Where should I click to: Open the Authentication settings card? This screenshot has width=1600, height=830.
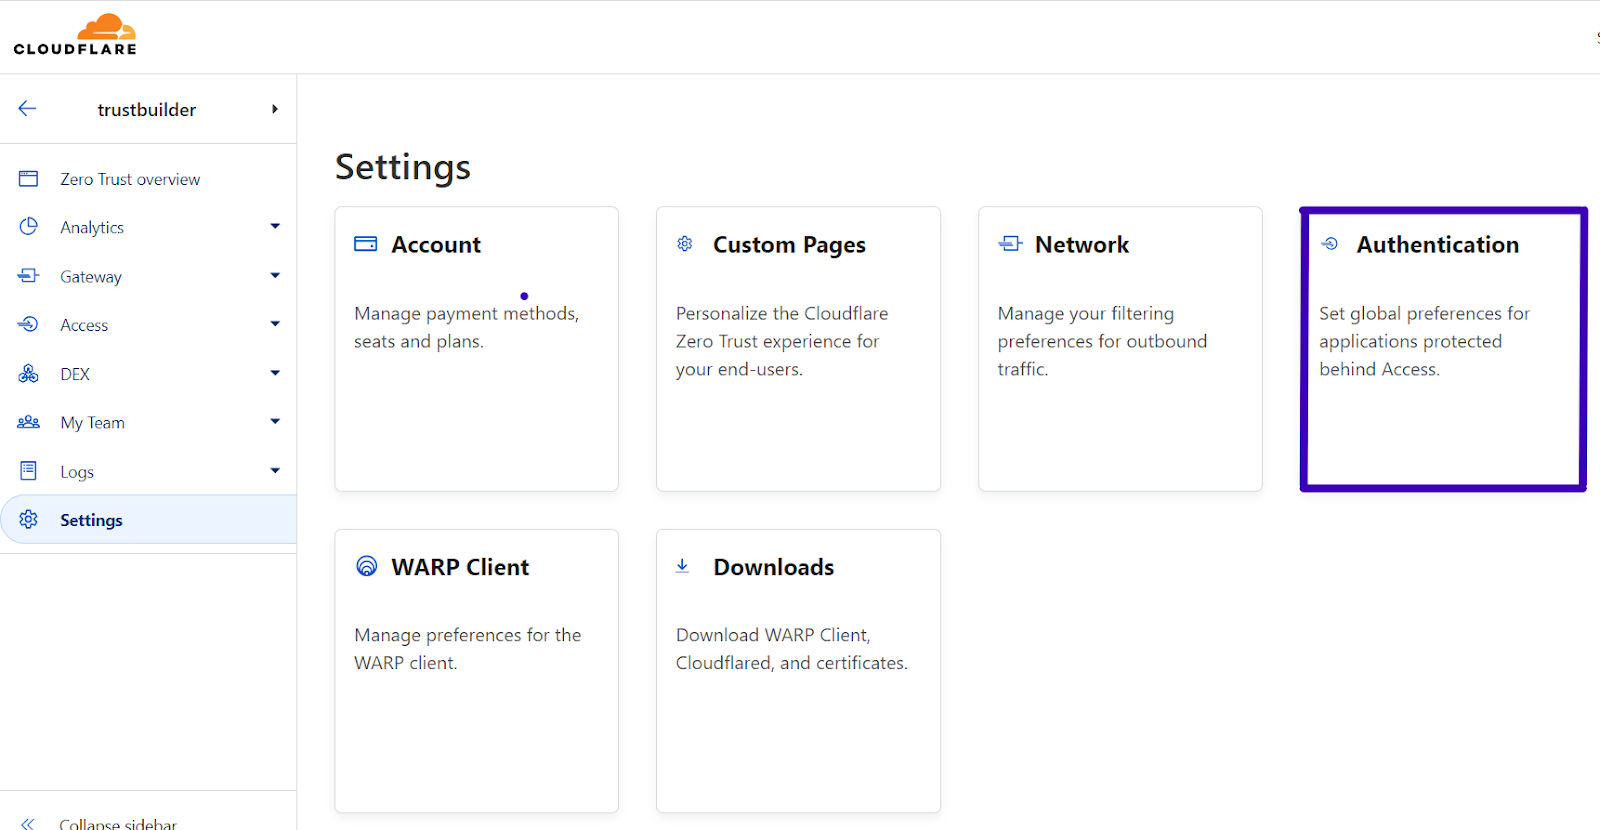[x=1442, y=349]
